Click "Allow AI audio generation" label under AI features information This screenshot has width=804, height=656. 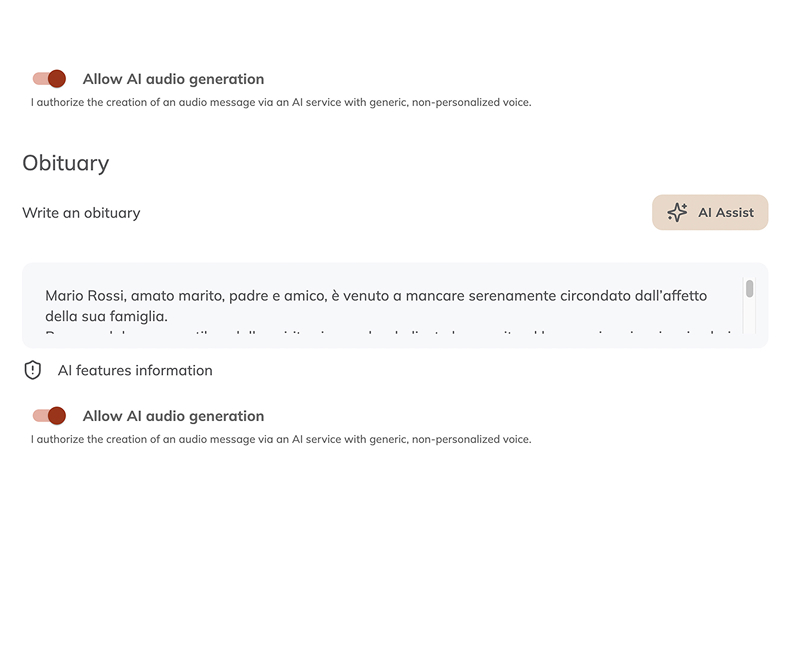[x=173, y=416]
